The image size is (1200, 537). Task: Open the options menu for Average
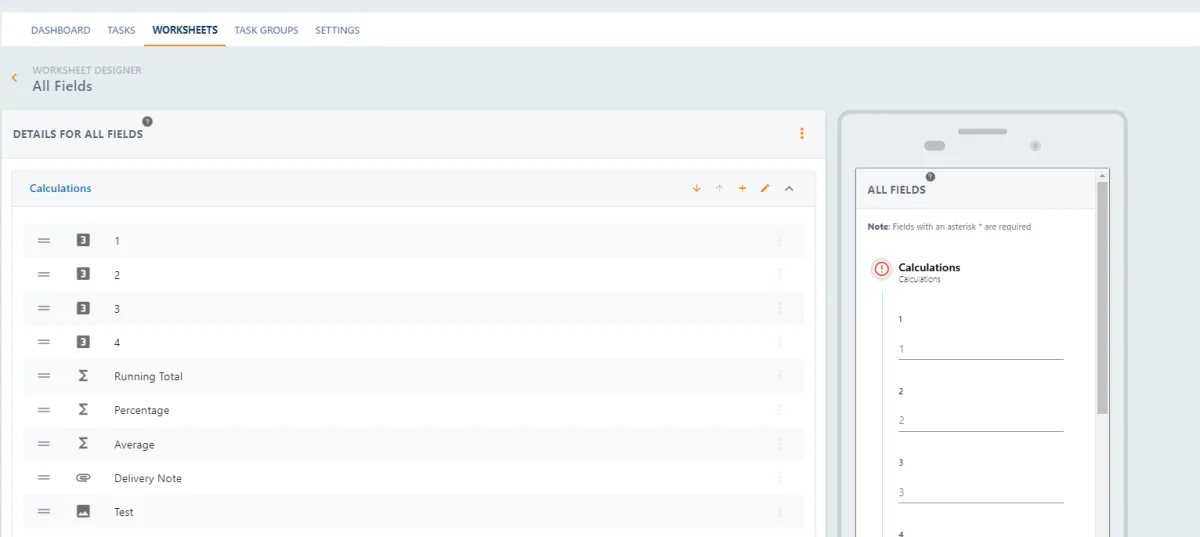pyautogui.click(x=779, y=444)
